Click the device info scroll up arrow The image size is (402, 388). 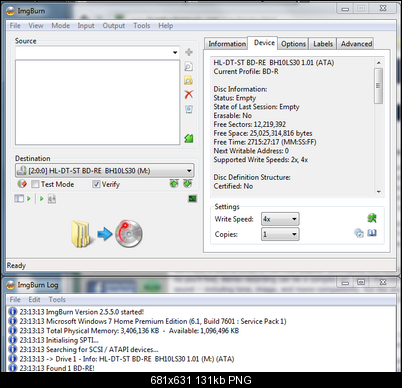(378, 63)
